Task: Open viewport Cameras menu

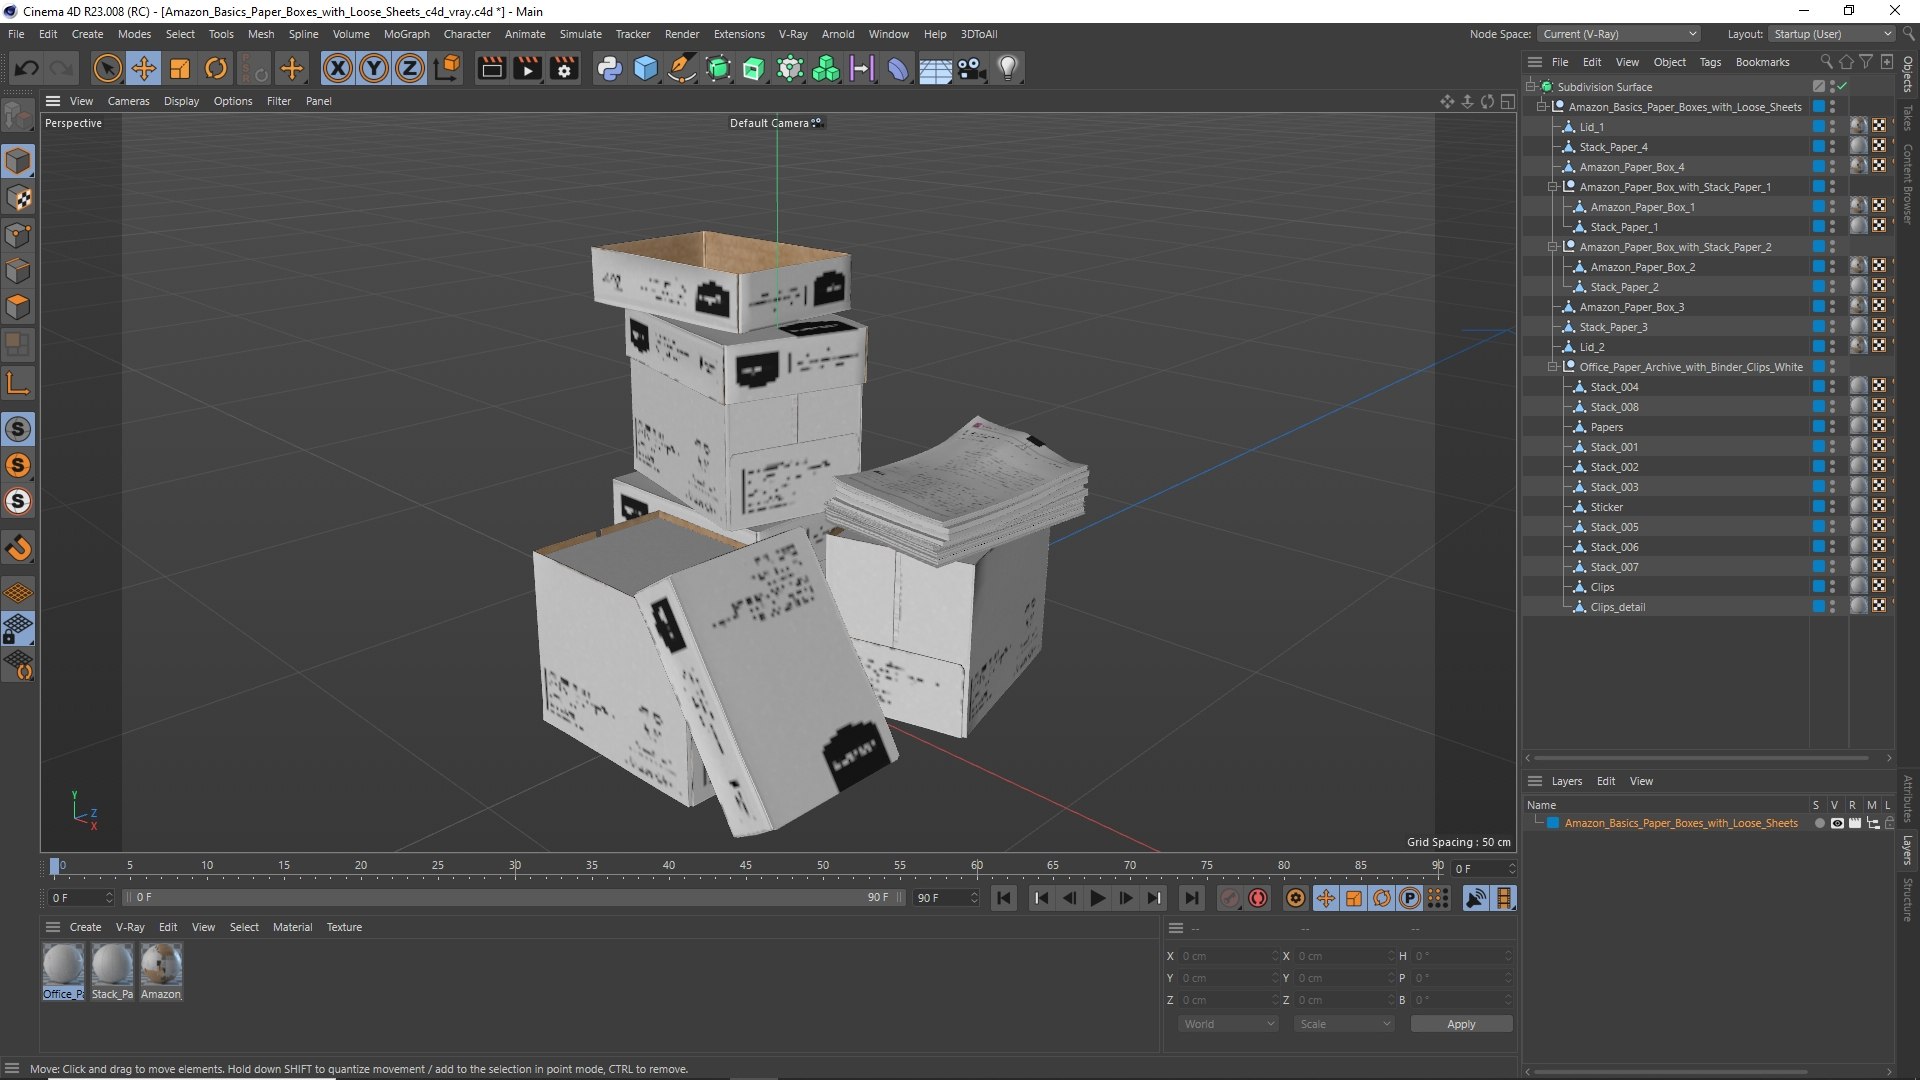Action: 128,101
